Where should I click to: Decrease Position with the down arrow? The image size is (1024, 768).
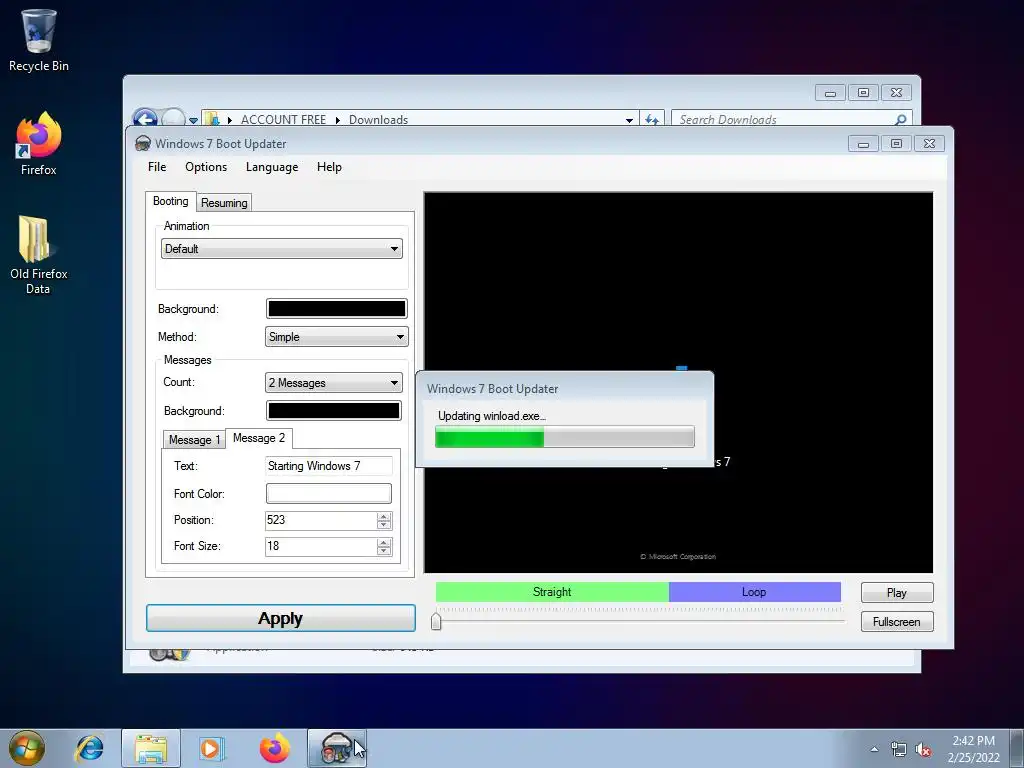pos(384,524)
